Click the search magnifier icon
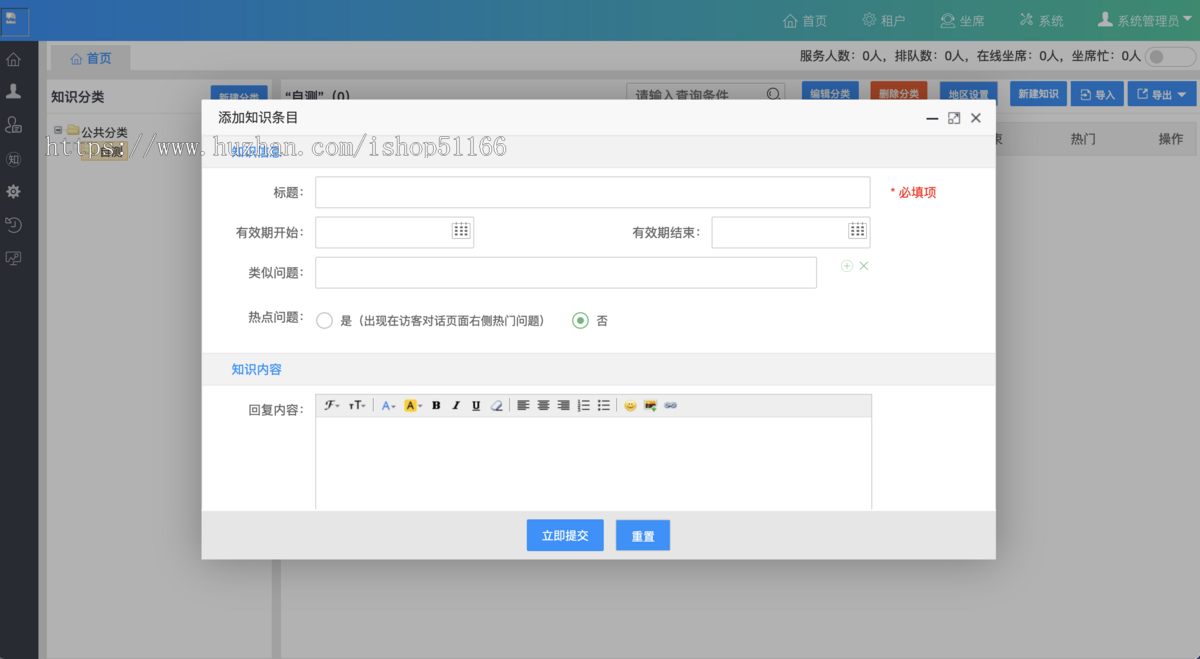 773,94
